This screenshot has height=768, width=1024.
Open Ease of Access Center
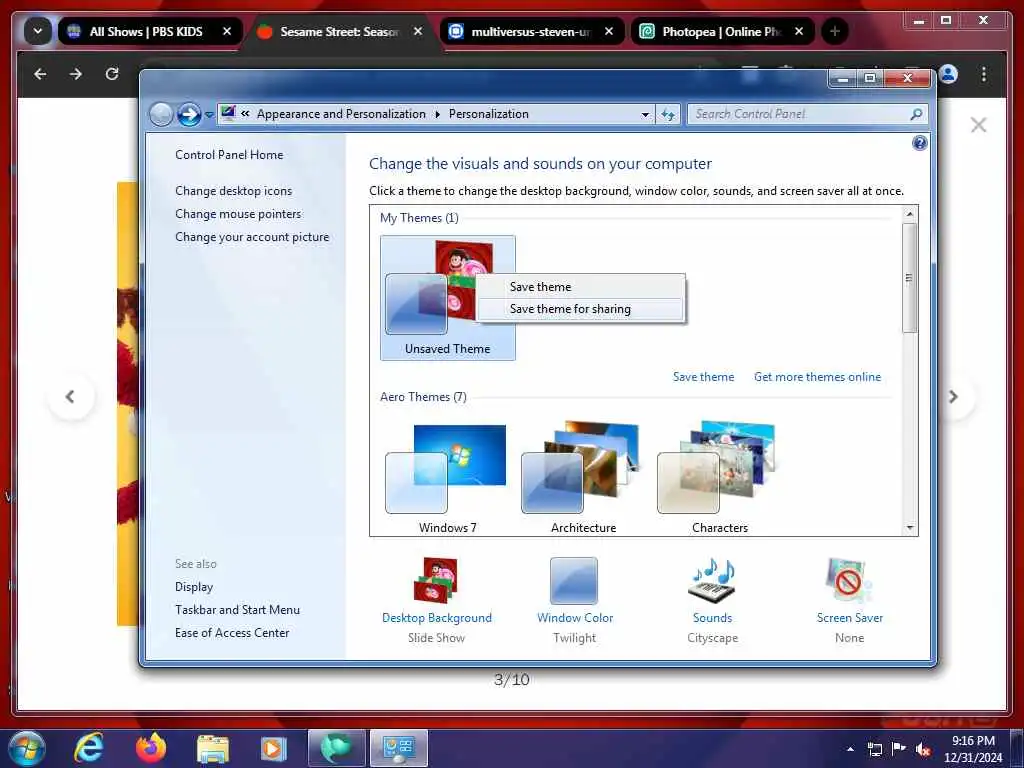tap(232, 632)
